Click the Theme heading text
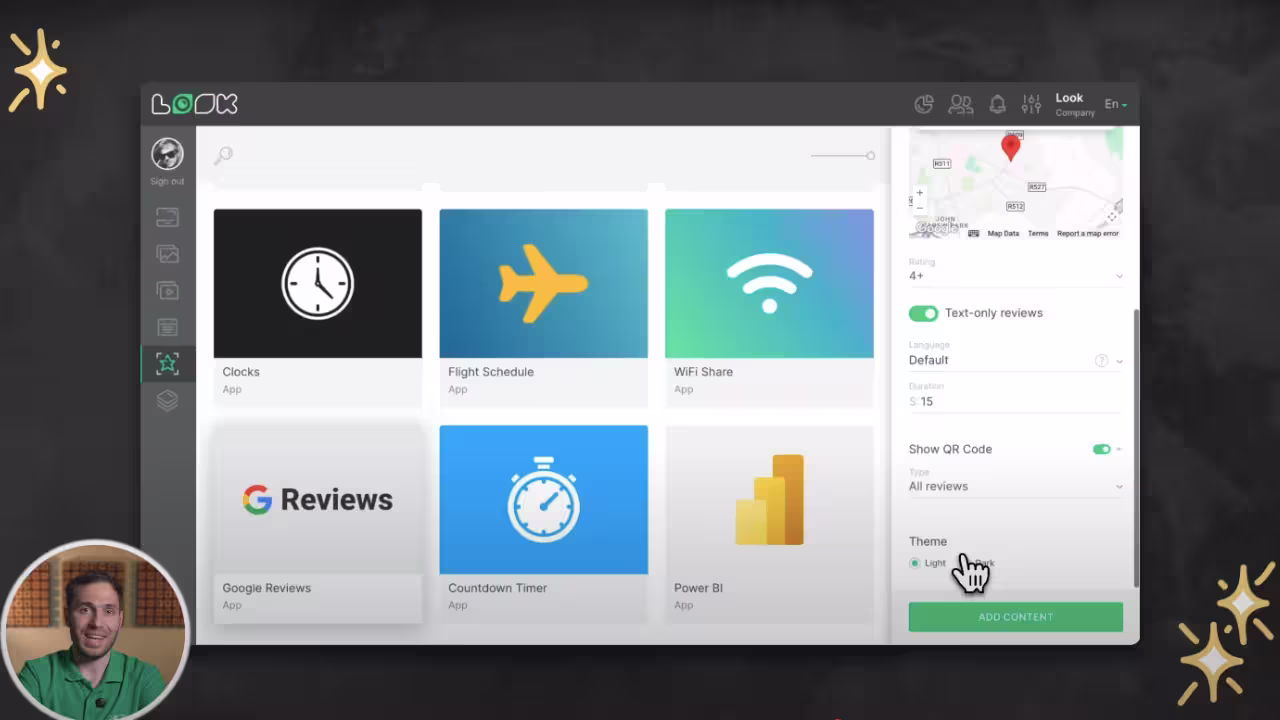Viewport: 1280px width, 720px height. (x=928, y=541)
